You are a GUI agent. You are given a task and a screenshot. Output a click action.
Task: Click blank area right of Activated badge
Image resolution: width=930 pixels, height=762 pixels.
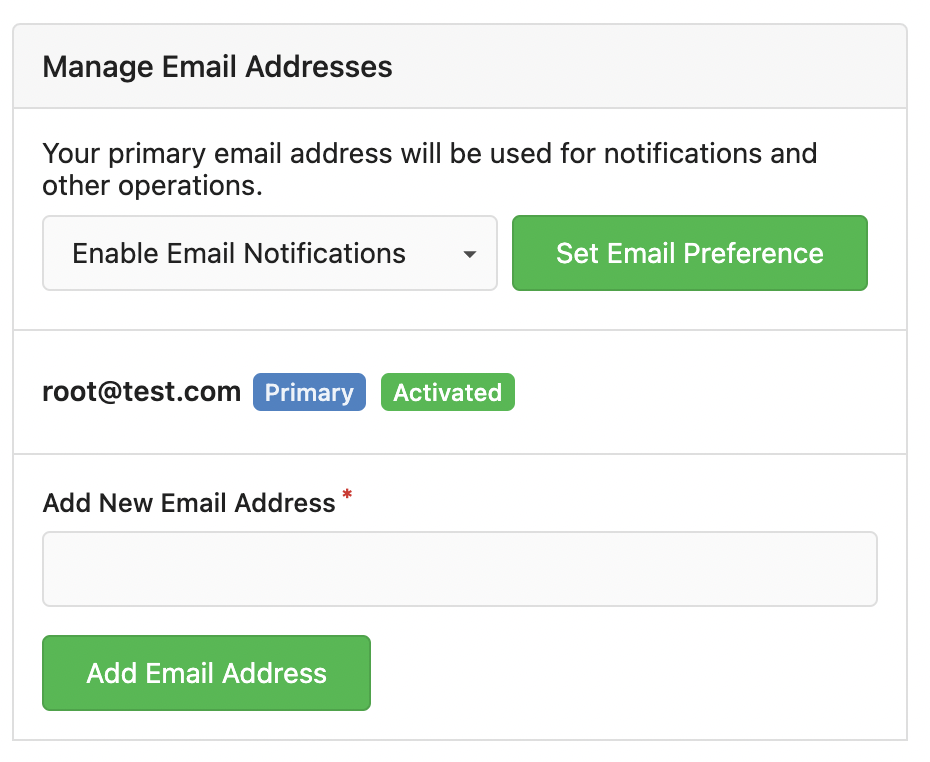700,393
